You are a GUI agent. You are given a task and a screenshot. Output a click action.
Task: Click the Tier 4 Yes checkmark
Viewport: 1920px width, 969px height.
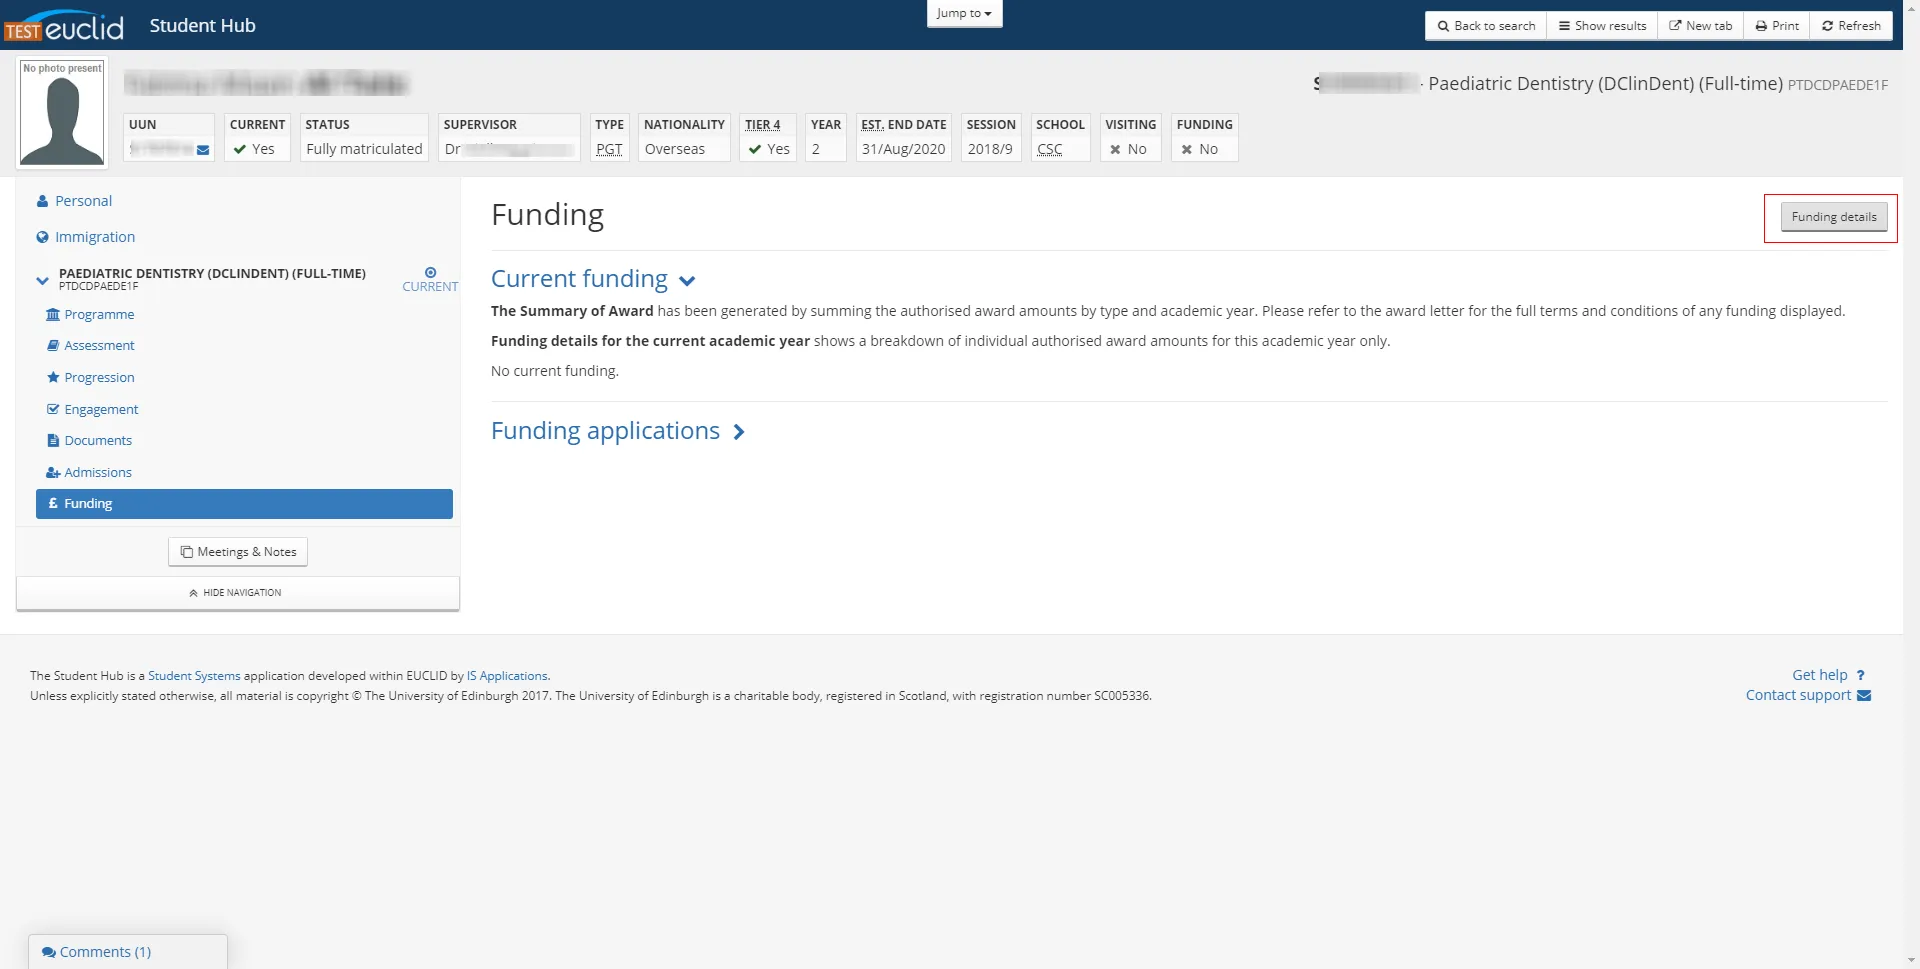(x=754, y=149)
